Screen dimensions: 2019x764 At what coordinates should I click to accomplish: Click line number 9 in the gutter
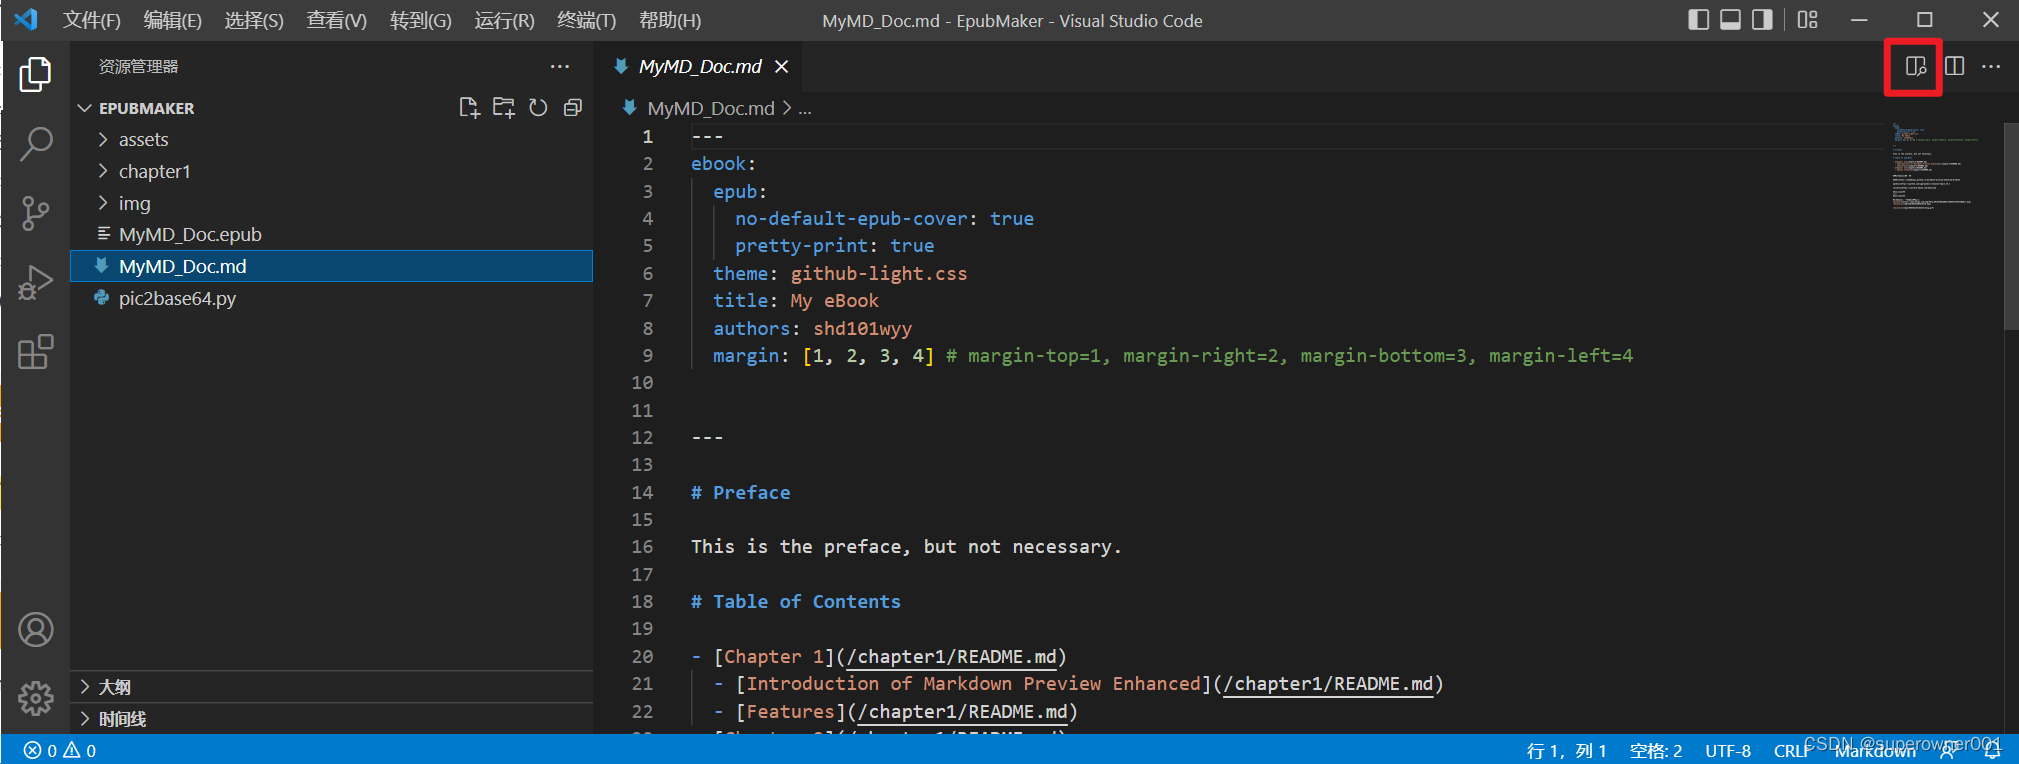648,356
